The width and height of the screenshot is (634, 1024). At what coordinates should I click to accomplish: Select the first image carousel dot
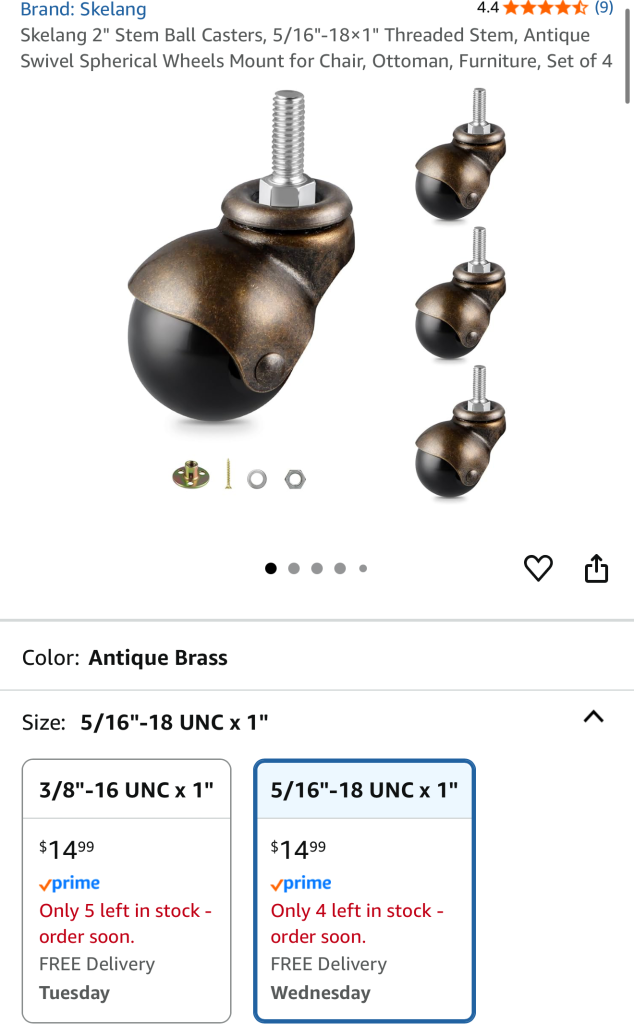(x=271, y=569)
